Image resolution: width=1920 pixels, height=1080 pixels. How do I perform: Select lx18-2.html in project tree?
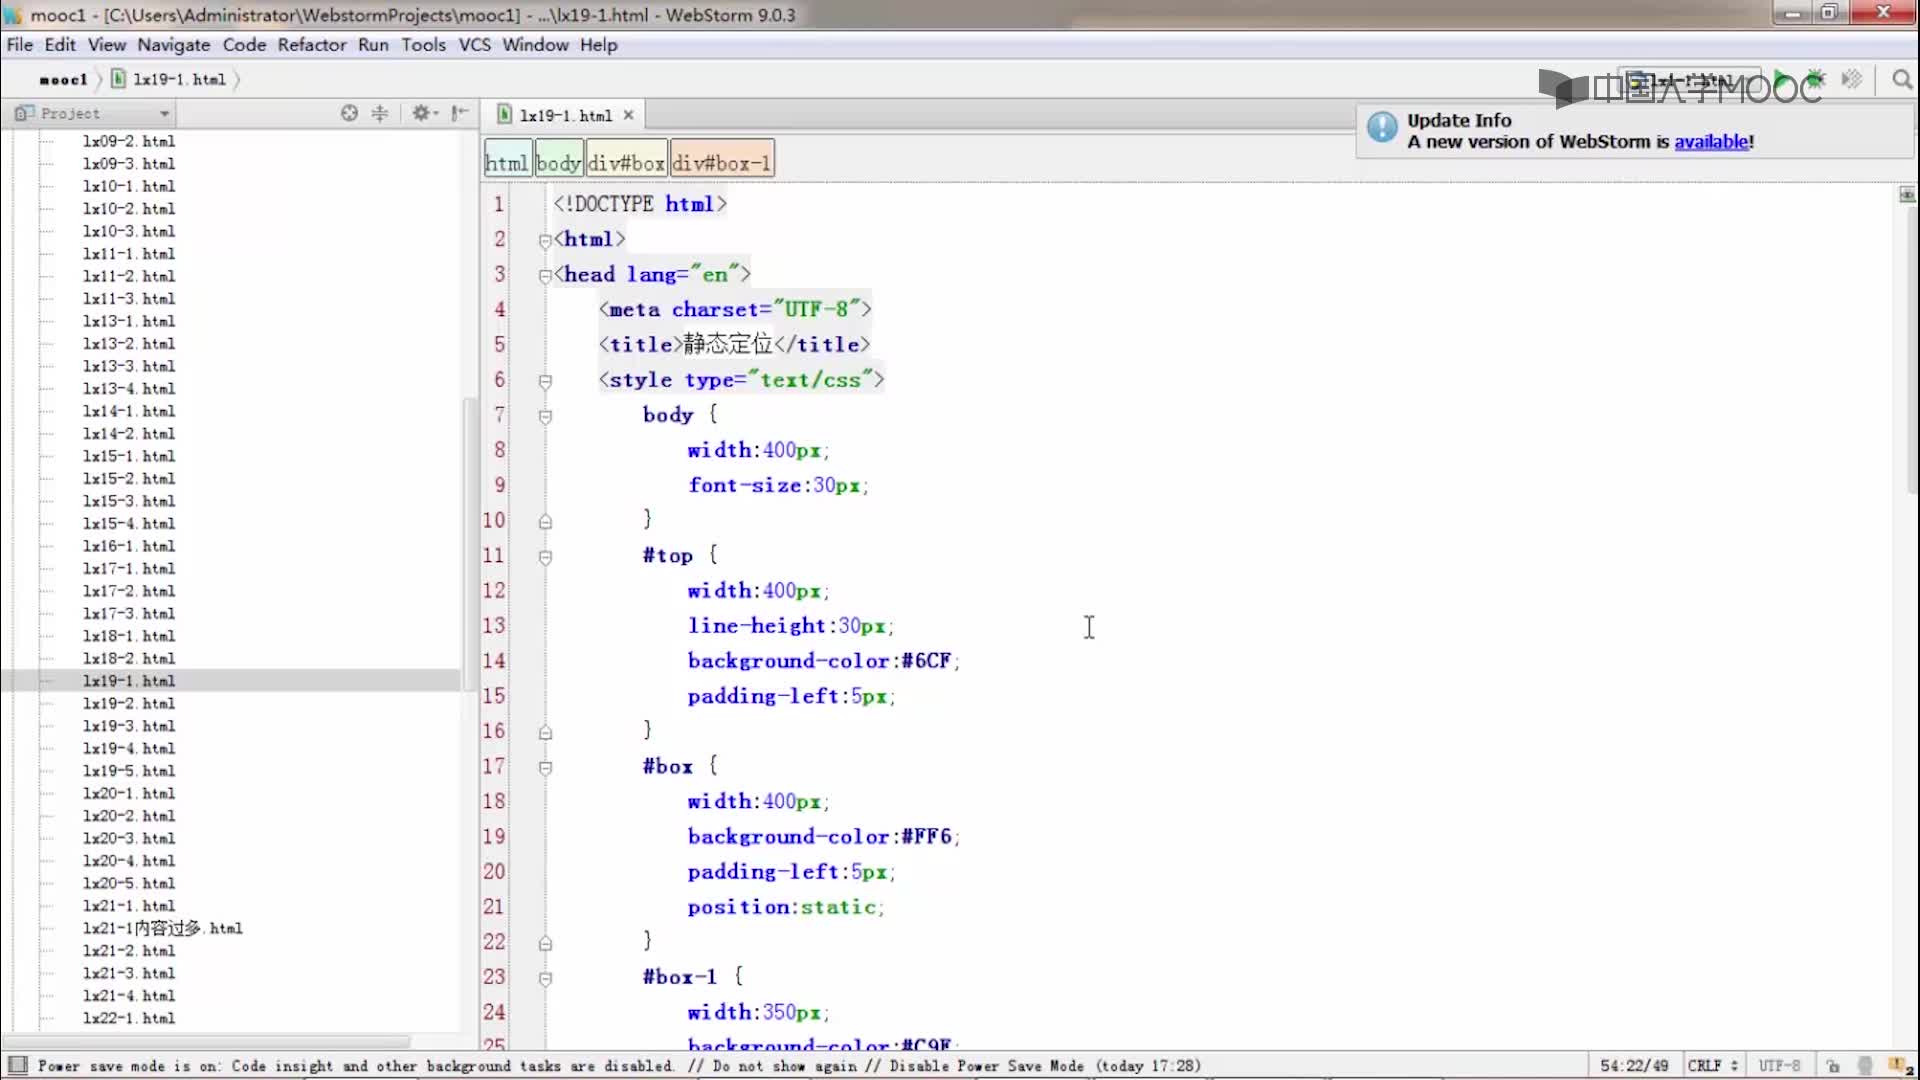(129, 658)
